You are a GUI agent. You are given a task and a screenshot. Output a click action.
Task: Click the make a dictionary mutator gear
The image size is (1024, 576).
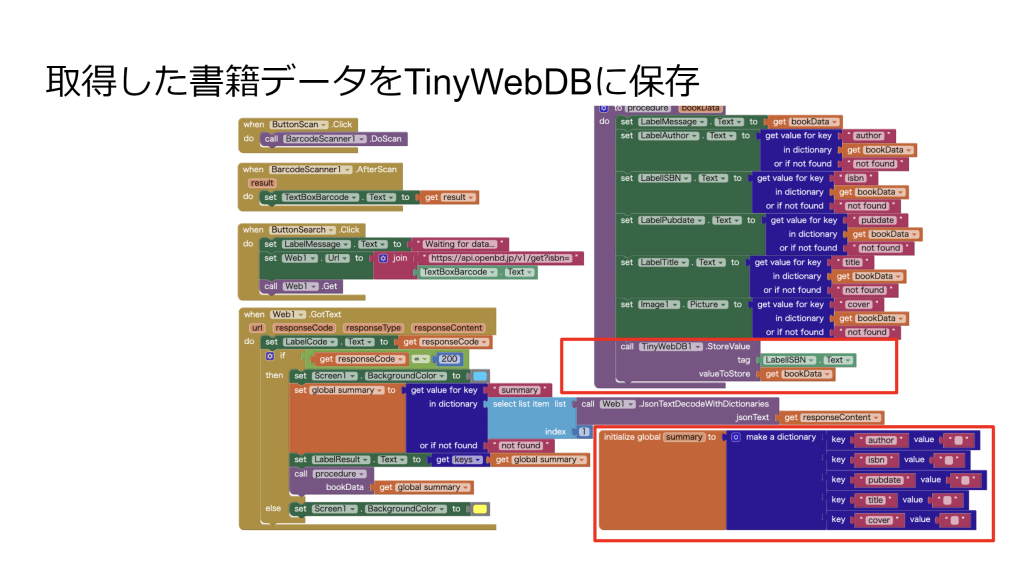click(736, 437)
